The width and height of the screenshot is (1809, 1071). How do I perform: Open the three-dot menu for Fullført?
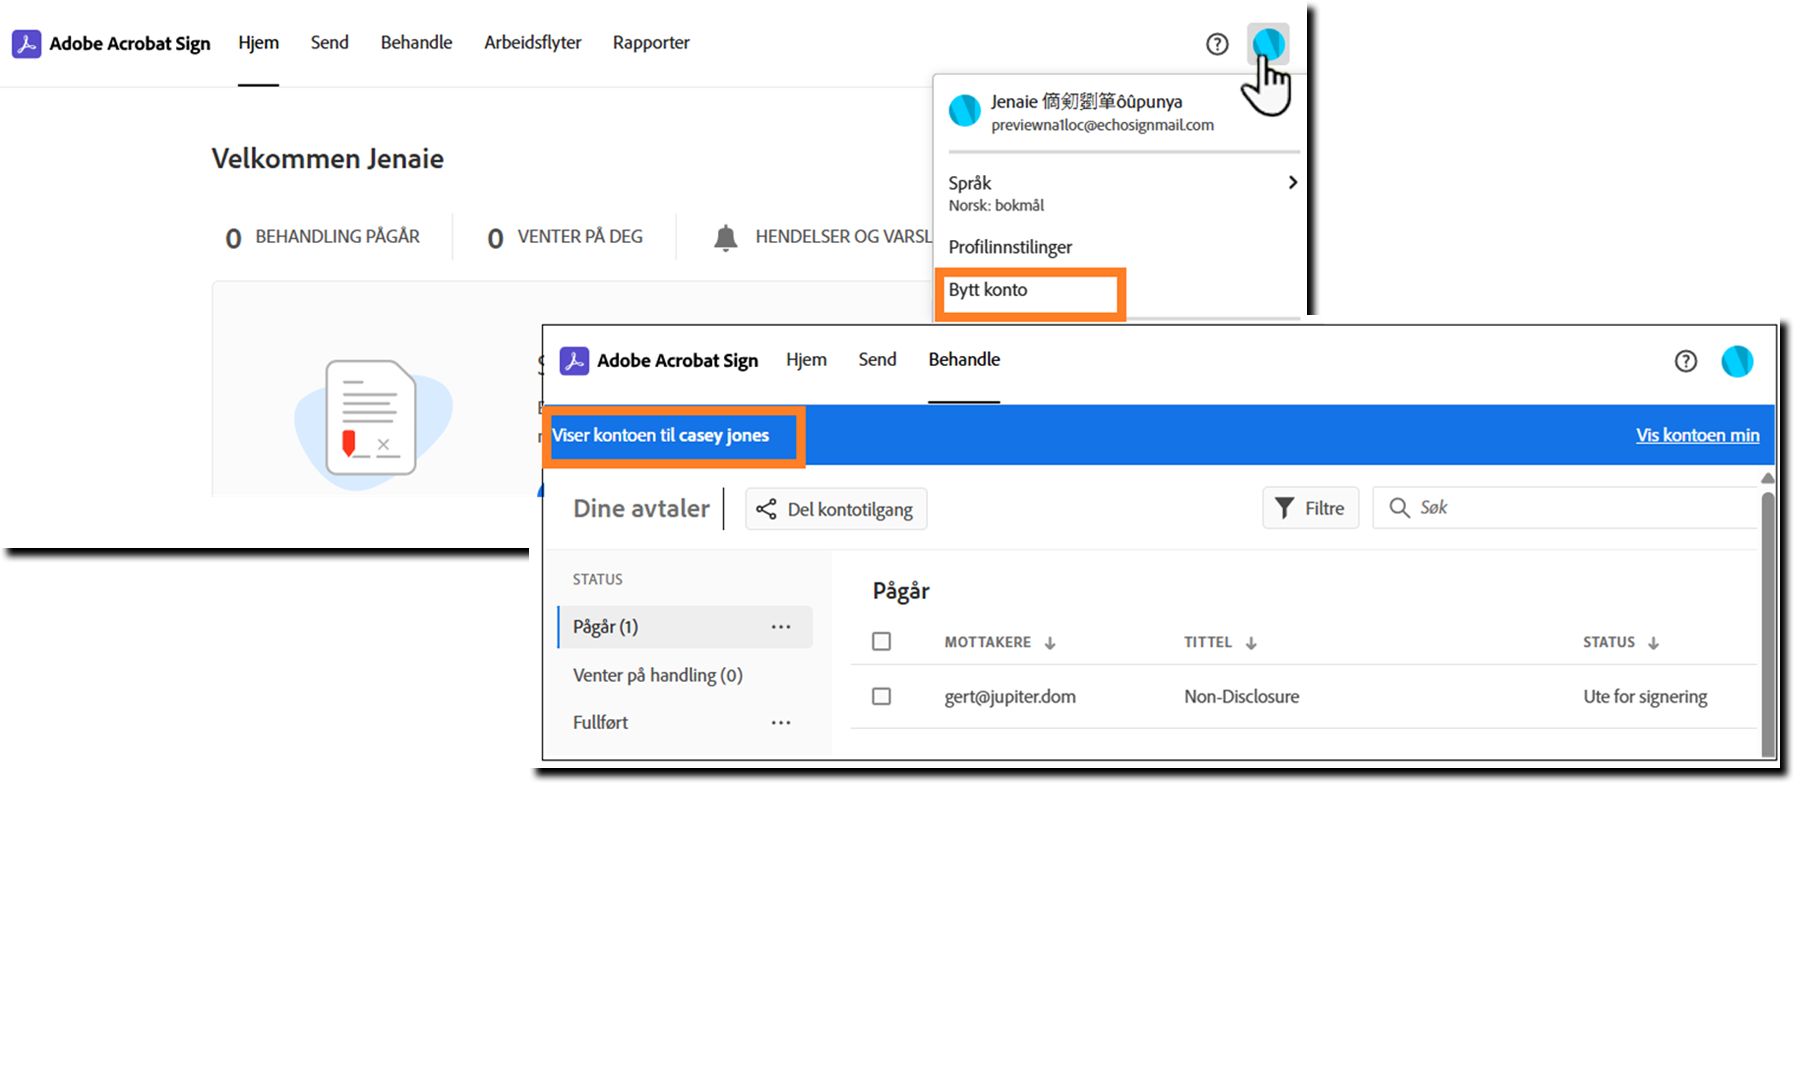pyautogui.click(x=781, y=722)
